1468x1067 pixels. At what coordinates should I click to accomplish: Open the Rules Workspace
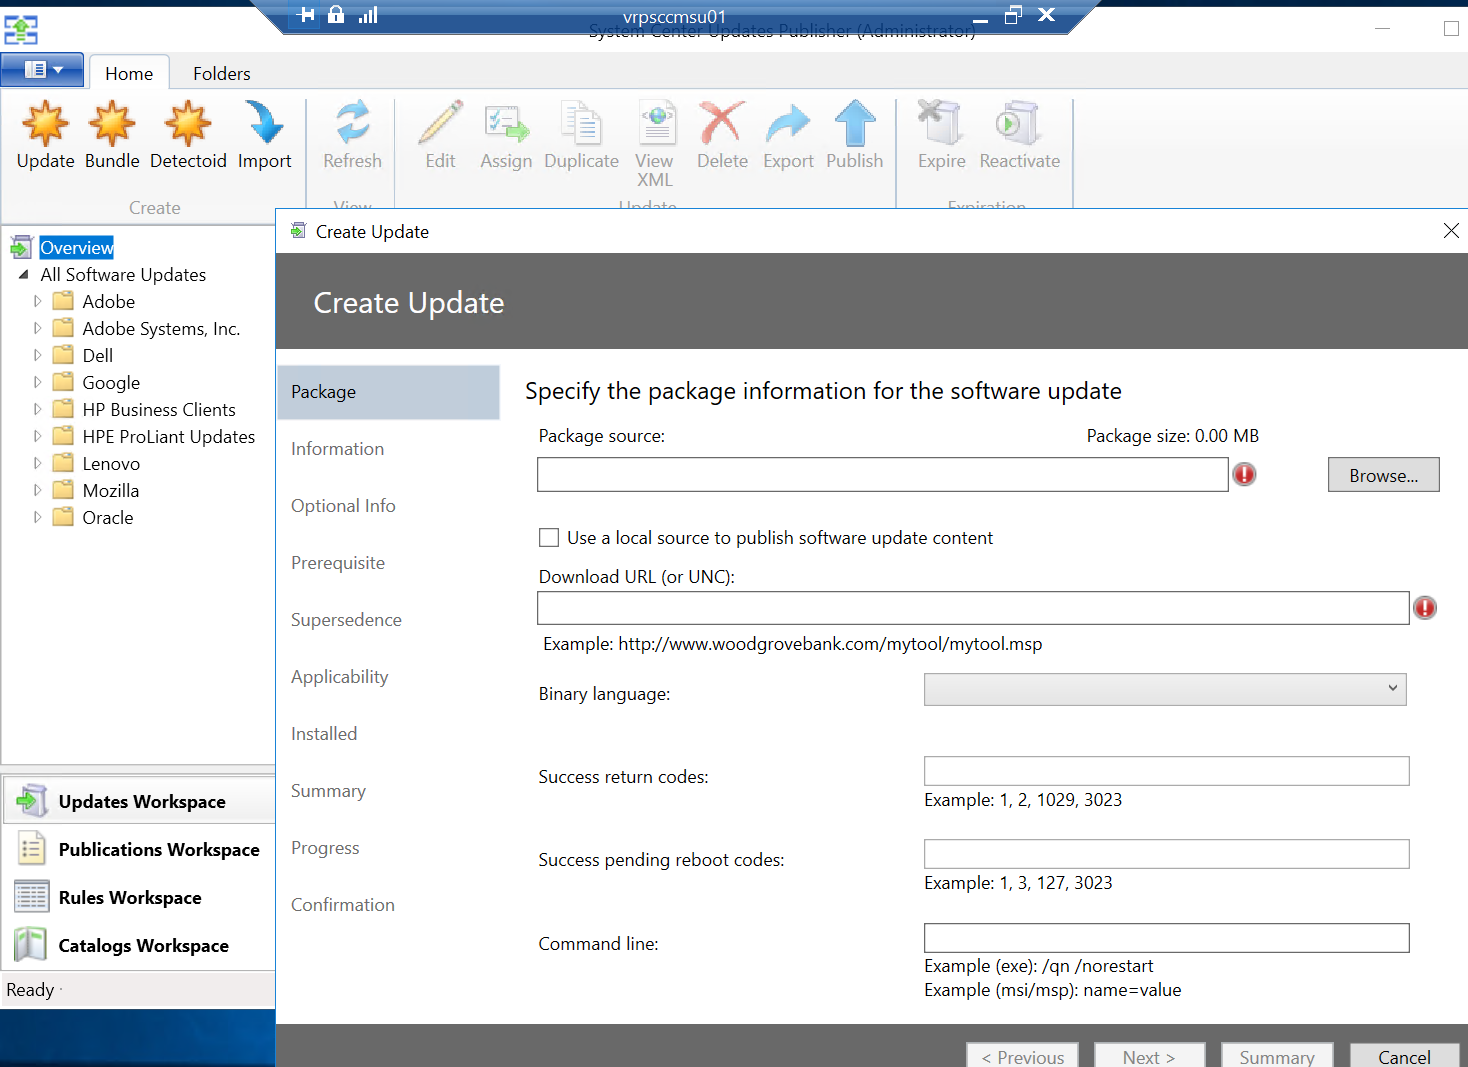[139, 897]
